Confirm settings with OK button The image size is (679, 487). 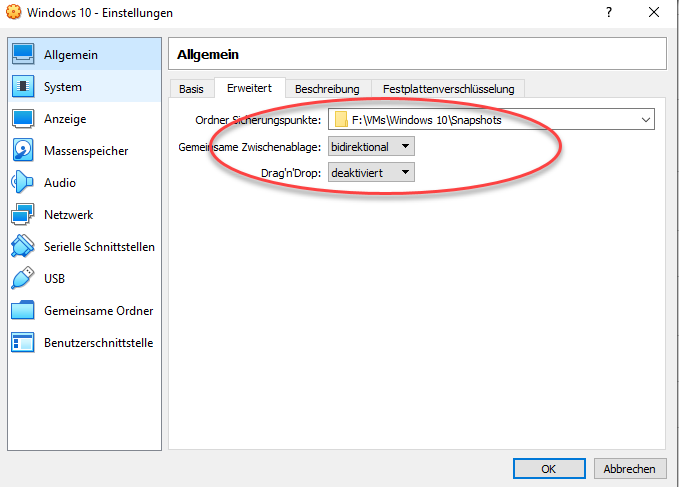click(x=549, y=469)
